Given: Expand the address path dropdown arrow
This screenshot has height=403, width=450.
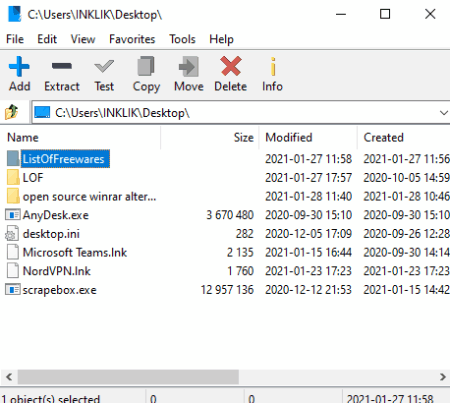Looking at the screenshot, I should click(444, 113).
